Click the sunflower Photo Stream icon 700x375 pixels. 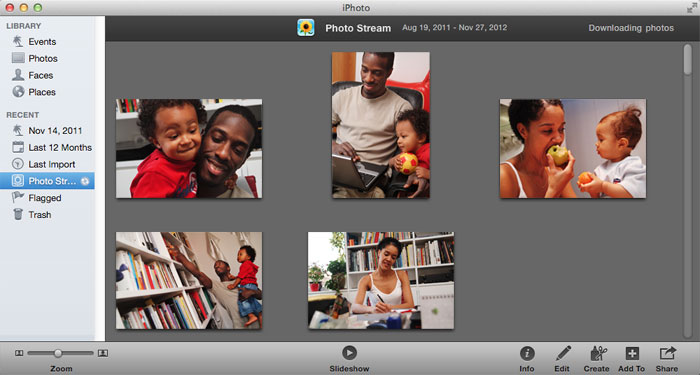coord(306,28)
